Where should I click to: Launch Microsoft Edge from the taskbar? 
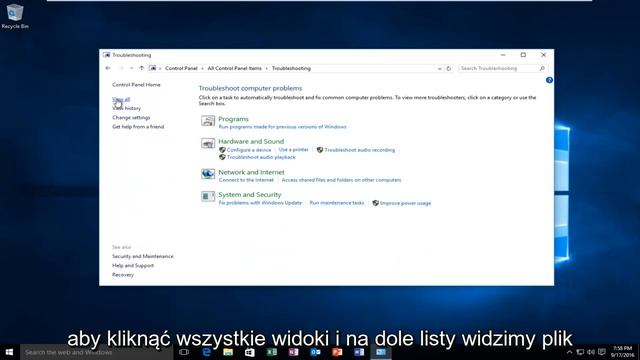coord(206,352)
